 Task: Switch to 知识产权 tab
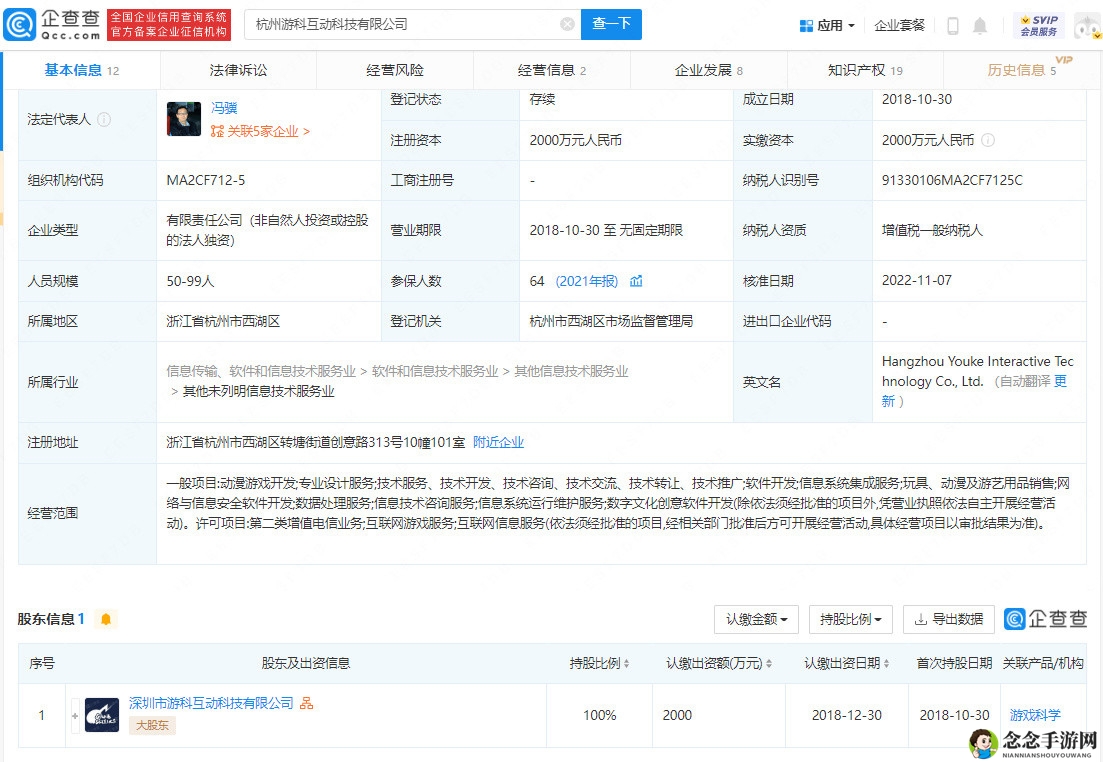865,70
